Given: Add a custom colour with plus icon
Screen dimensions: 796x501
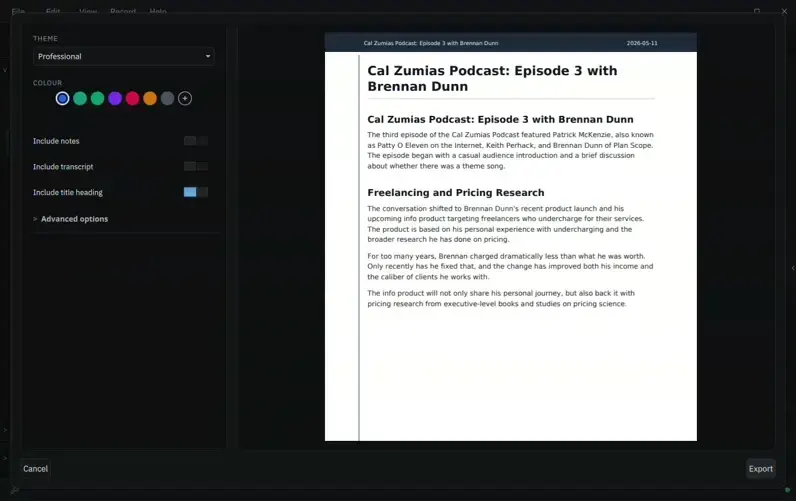Looking at the screenshot, I should [x=185, y=98].
